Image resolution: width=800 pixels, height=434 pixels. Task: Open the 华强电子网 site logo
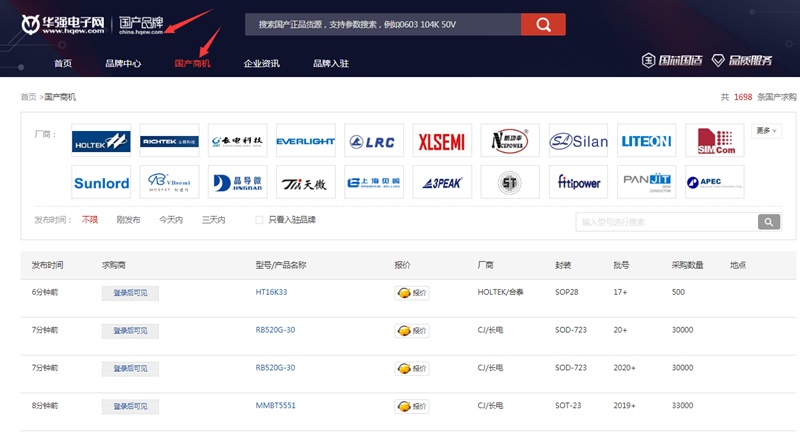point(63,24)
